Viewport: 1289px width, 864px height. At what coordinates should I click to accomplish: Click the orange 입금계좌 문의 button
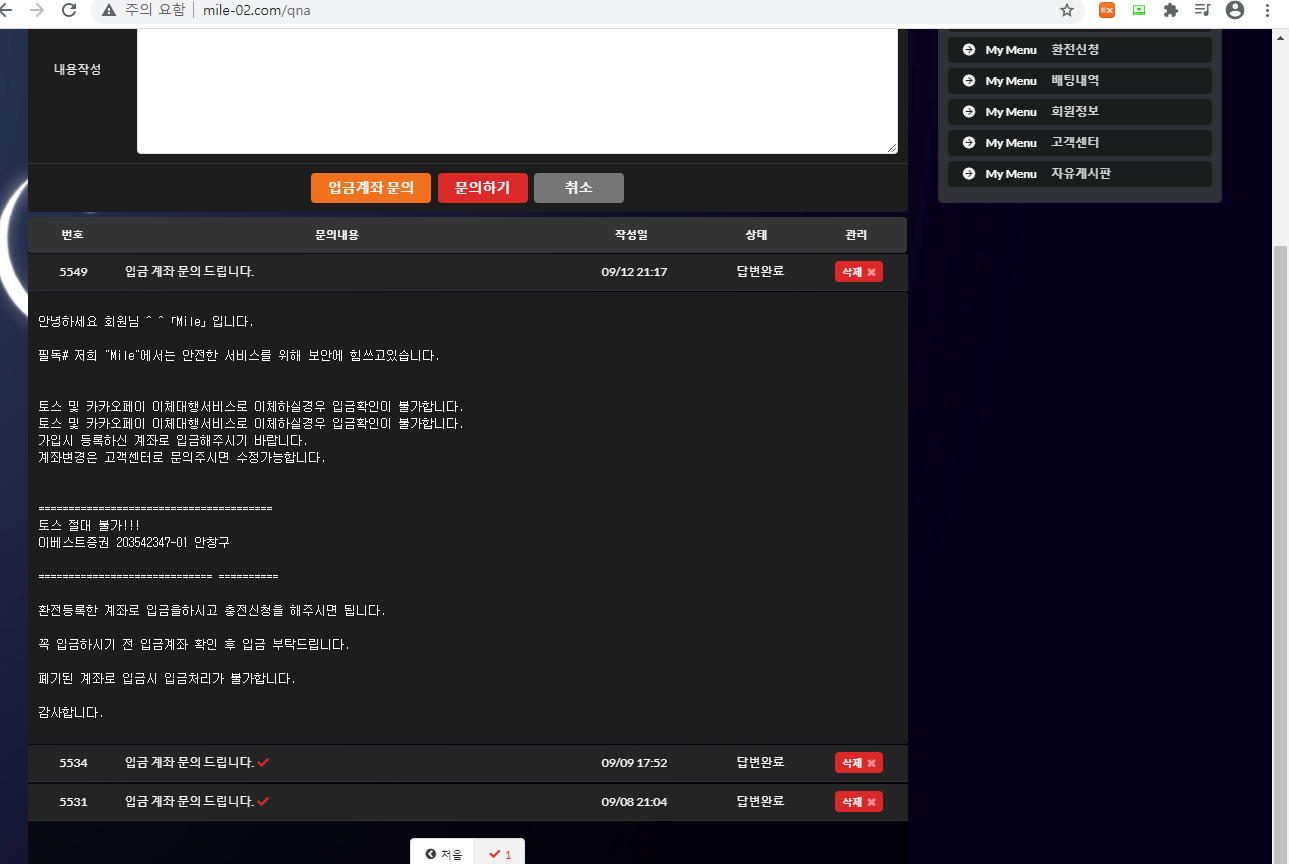pos(371,188)
